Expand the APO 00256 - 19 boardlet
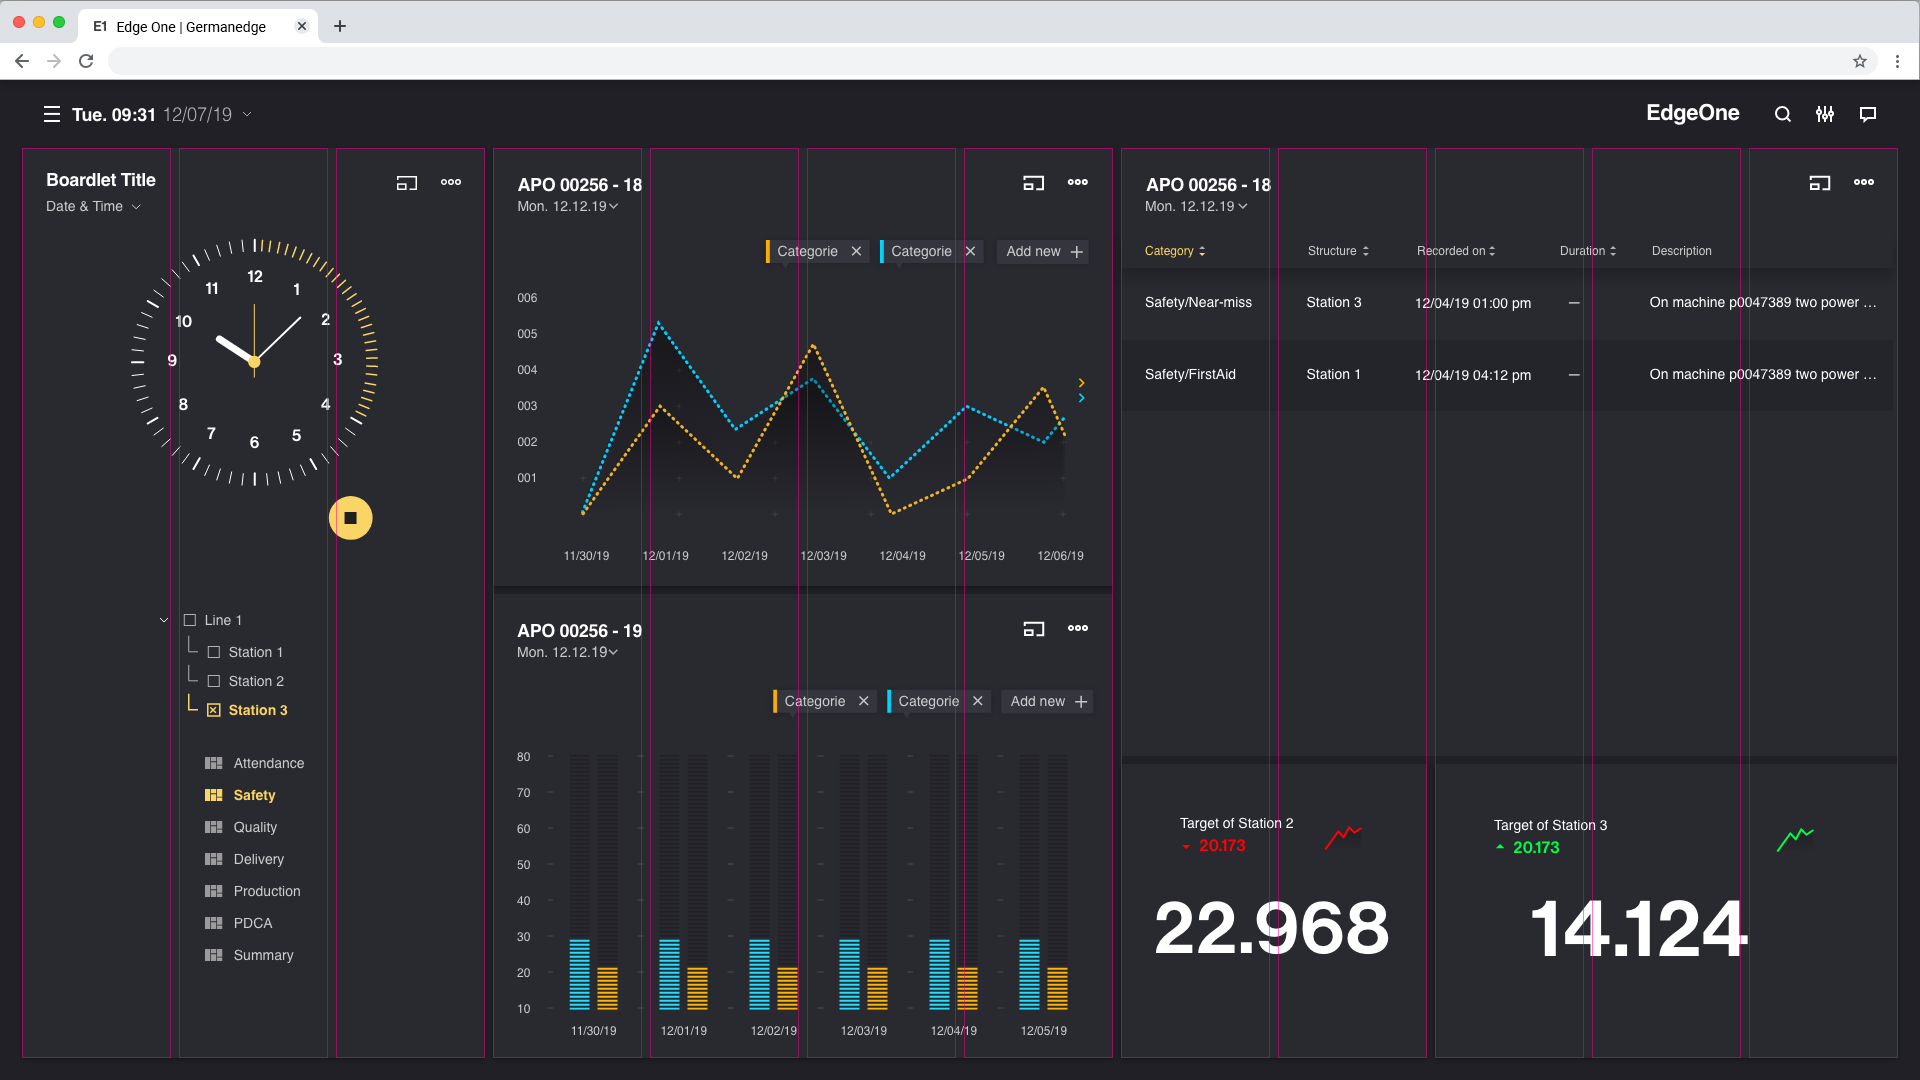Screen dimensions: 1920x1080 1033,629
